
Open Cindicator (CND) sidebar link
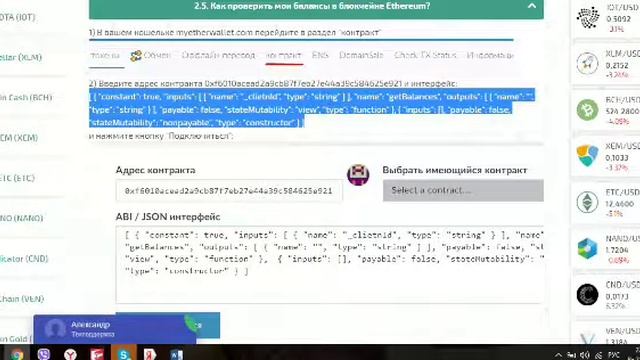click(x=24, y=258)
